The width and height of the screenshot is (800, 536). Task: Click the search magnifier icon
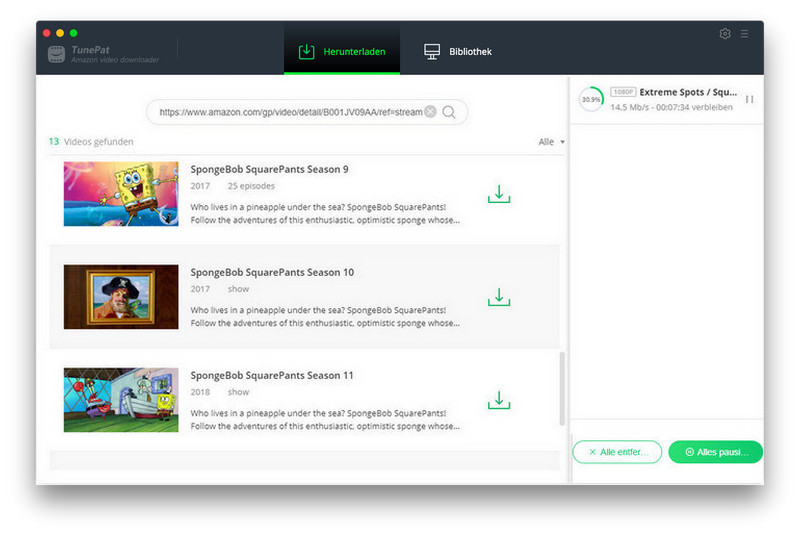pos(449,112)
